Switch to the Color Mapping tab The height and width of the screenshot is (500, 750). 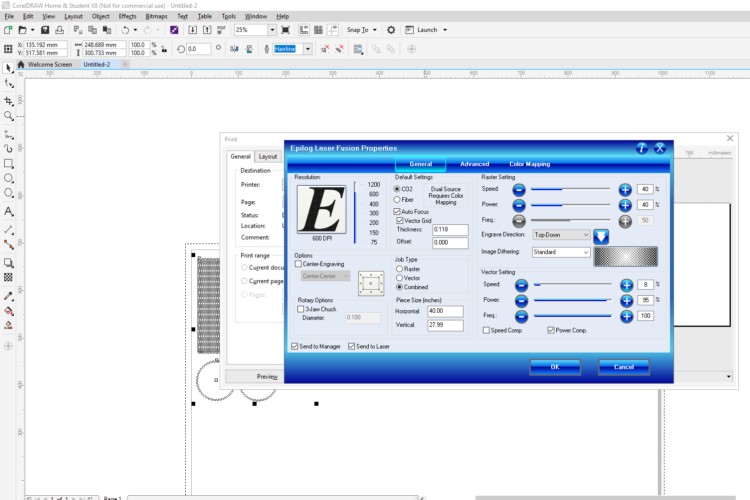coord(529,164)
